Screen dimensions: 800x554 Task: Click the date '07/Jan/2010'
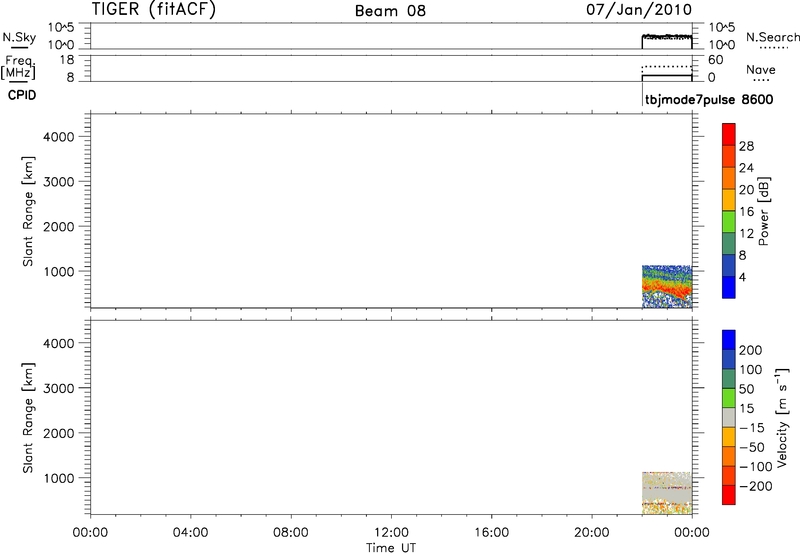[x=639, y=10]
